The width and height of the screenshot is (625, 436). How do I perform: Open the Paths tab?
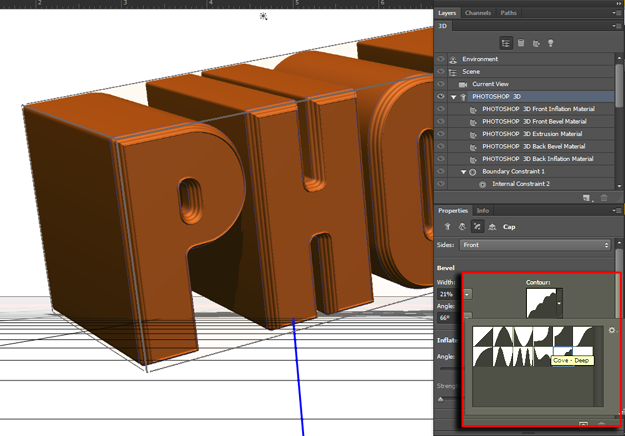point(509,13)
